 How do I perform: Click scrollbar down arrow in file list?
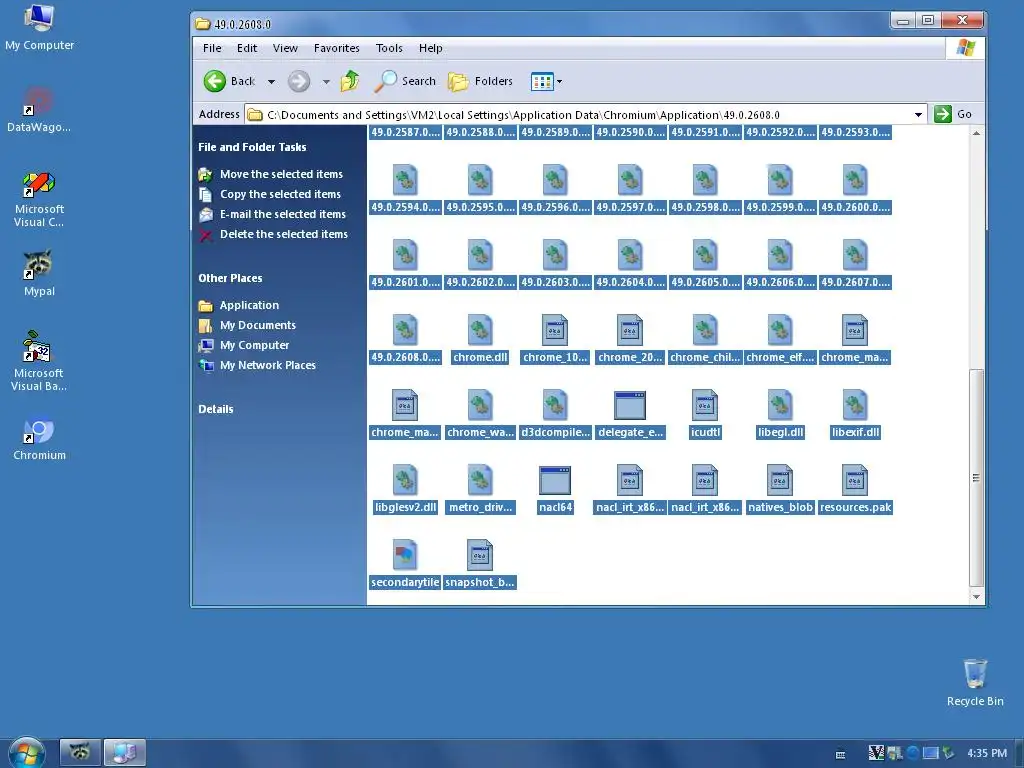tap(976, 596)
